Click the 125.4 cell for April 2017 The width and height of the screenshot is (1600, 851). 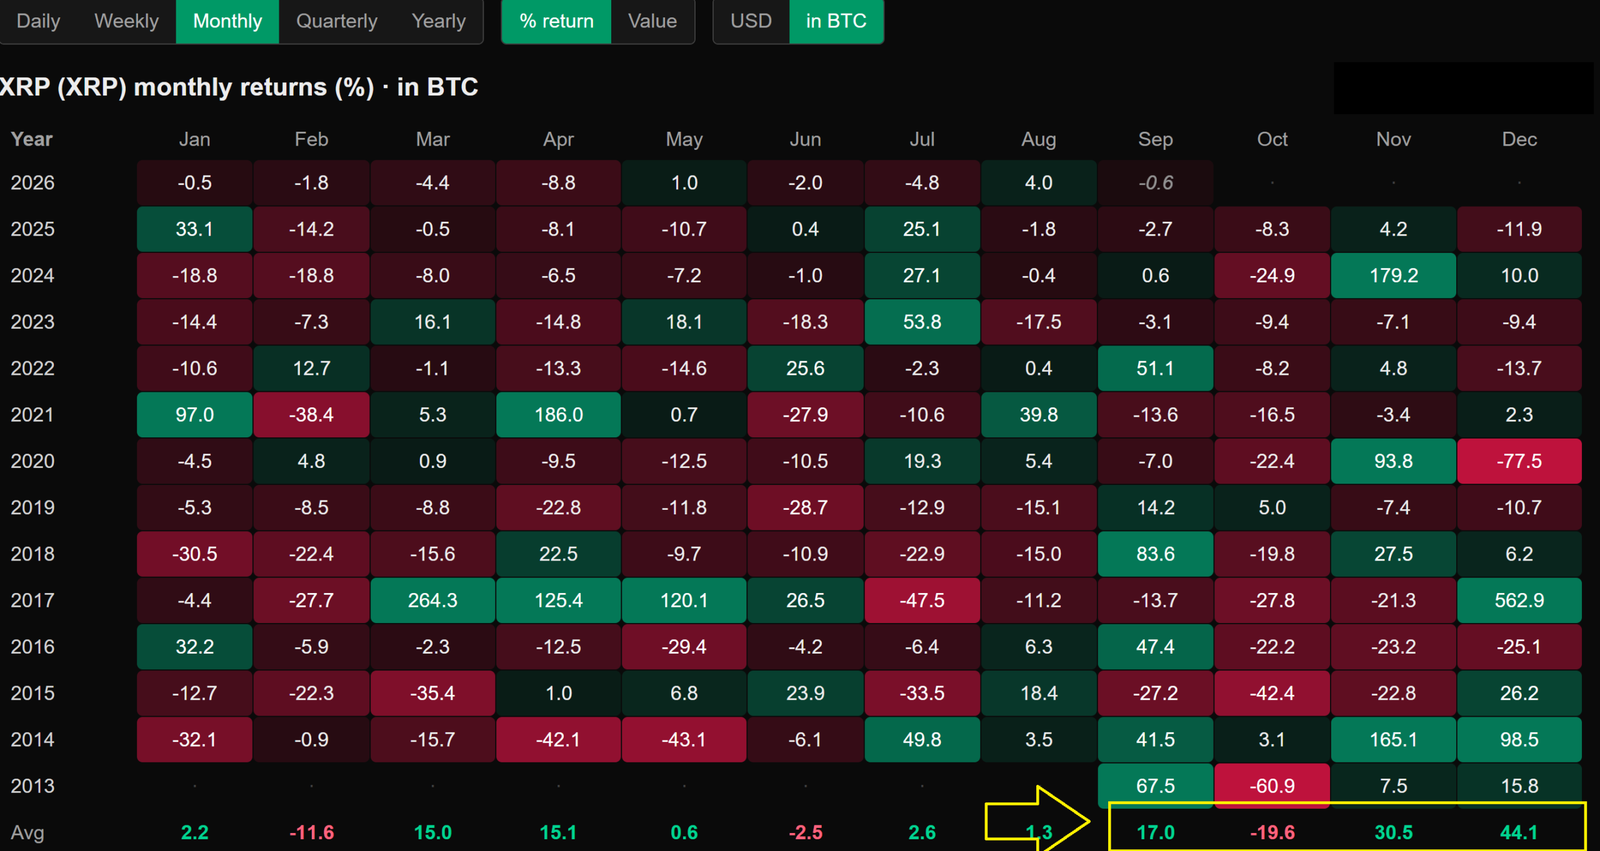(558, 600)
